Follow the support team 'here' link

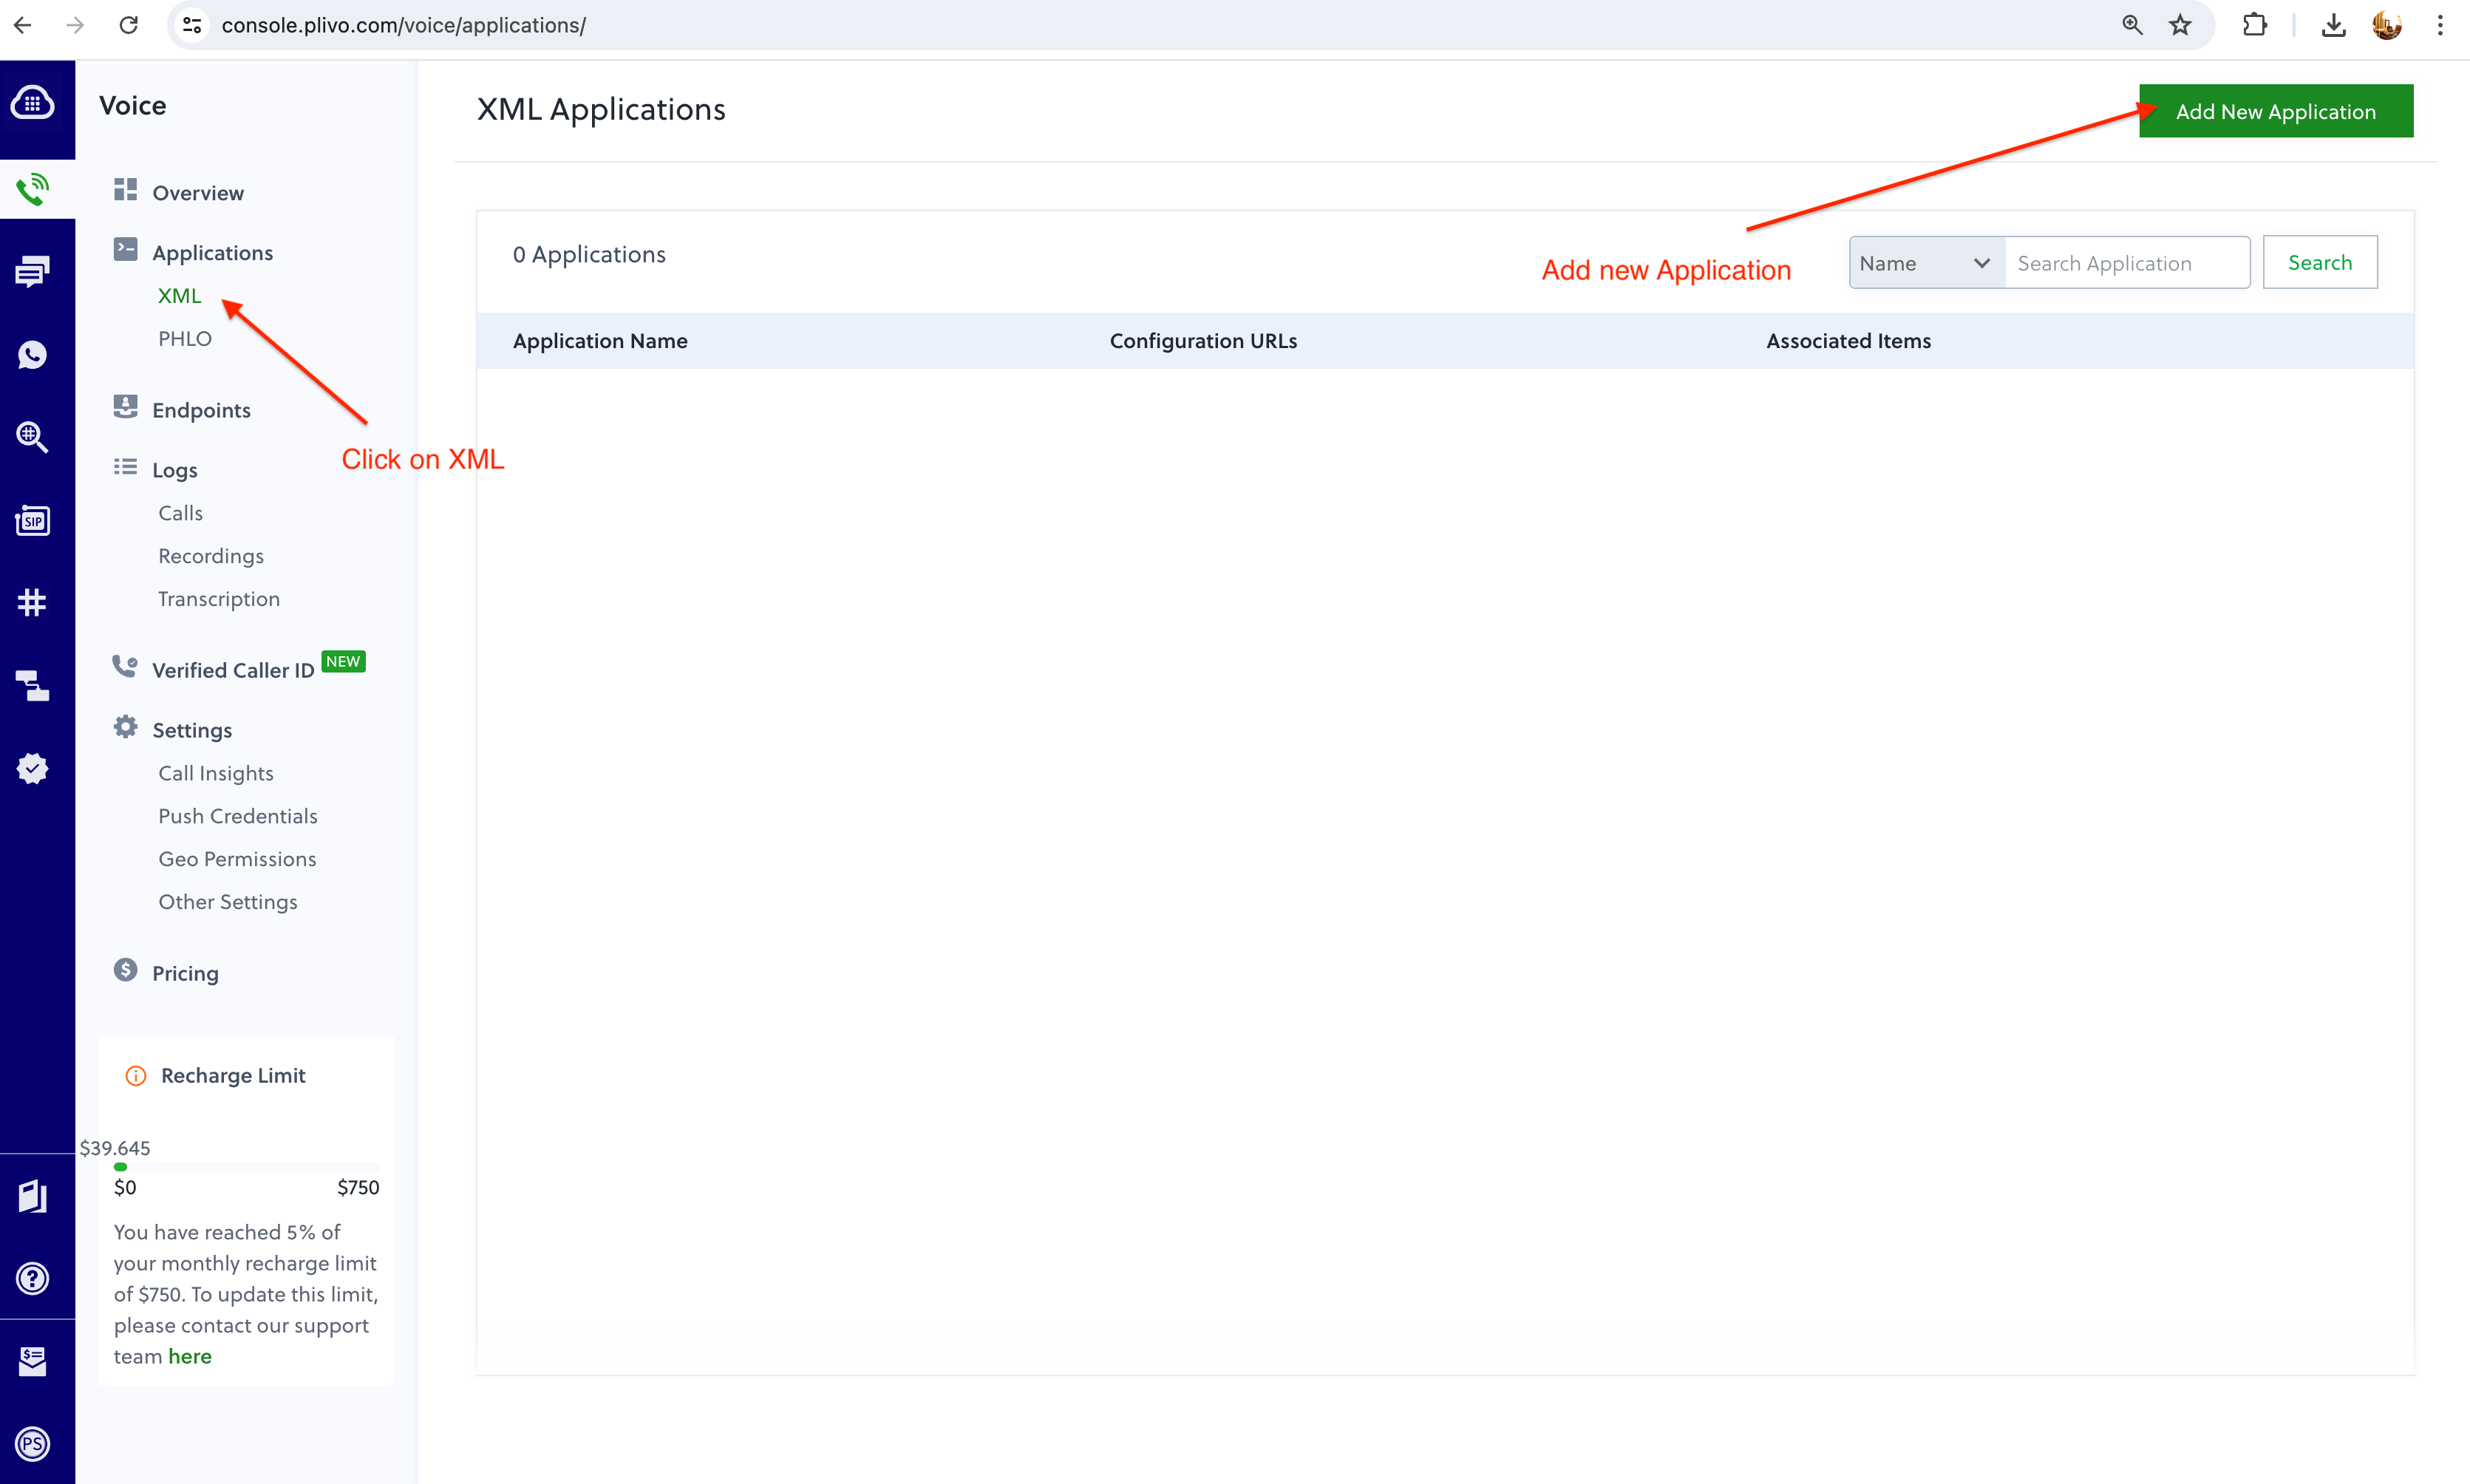190,1357
